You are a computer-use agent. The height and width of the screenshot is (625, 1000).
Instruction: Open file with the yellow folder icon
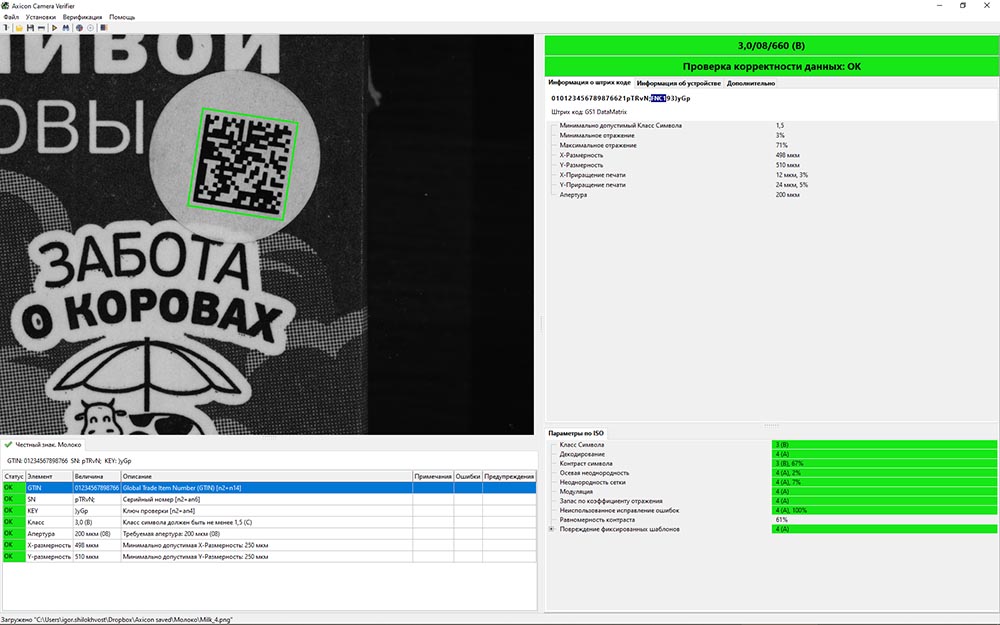tap(19, 28)
